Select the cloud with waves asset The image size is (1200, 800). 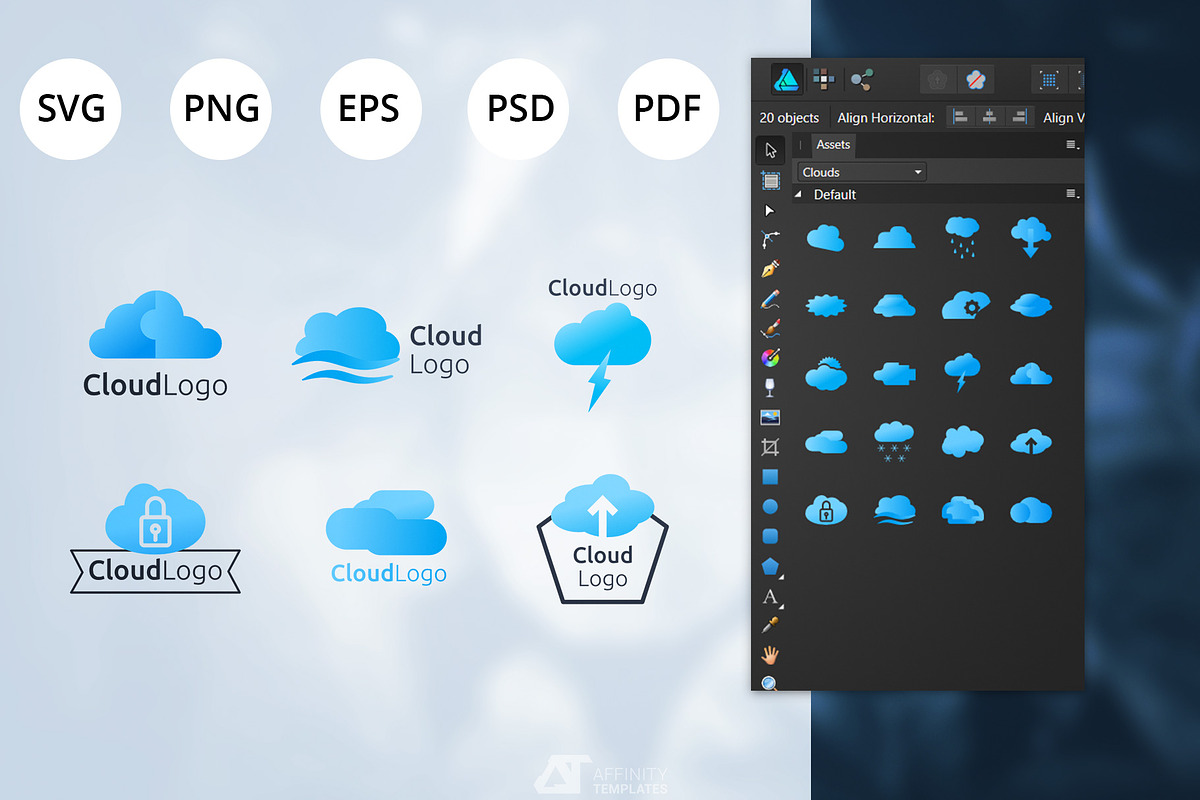(894, 510)
